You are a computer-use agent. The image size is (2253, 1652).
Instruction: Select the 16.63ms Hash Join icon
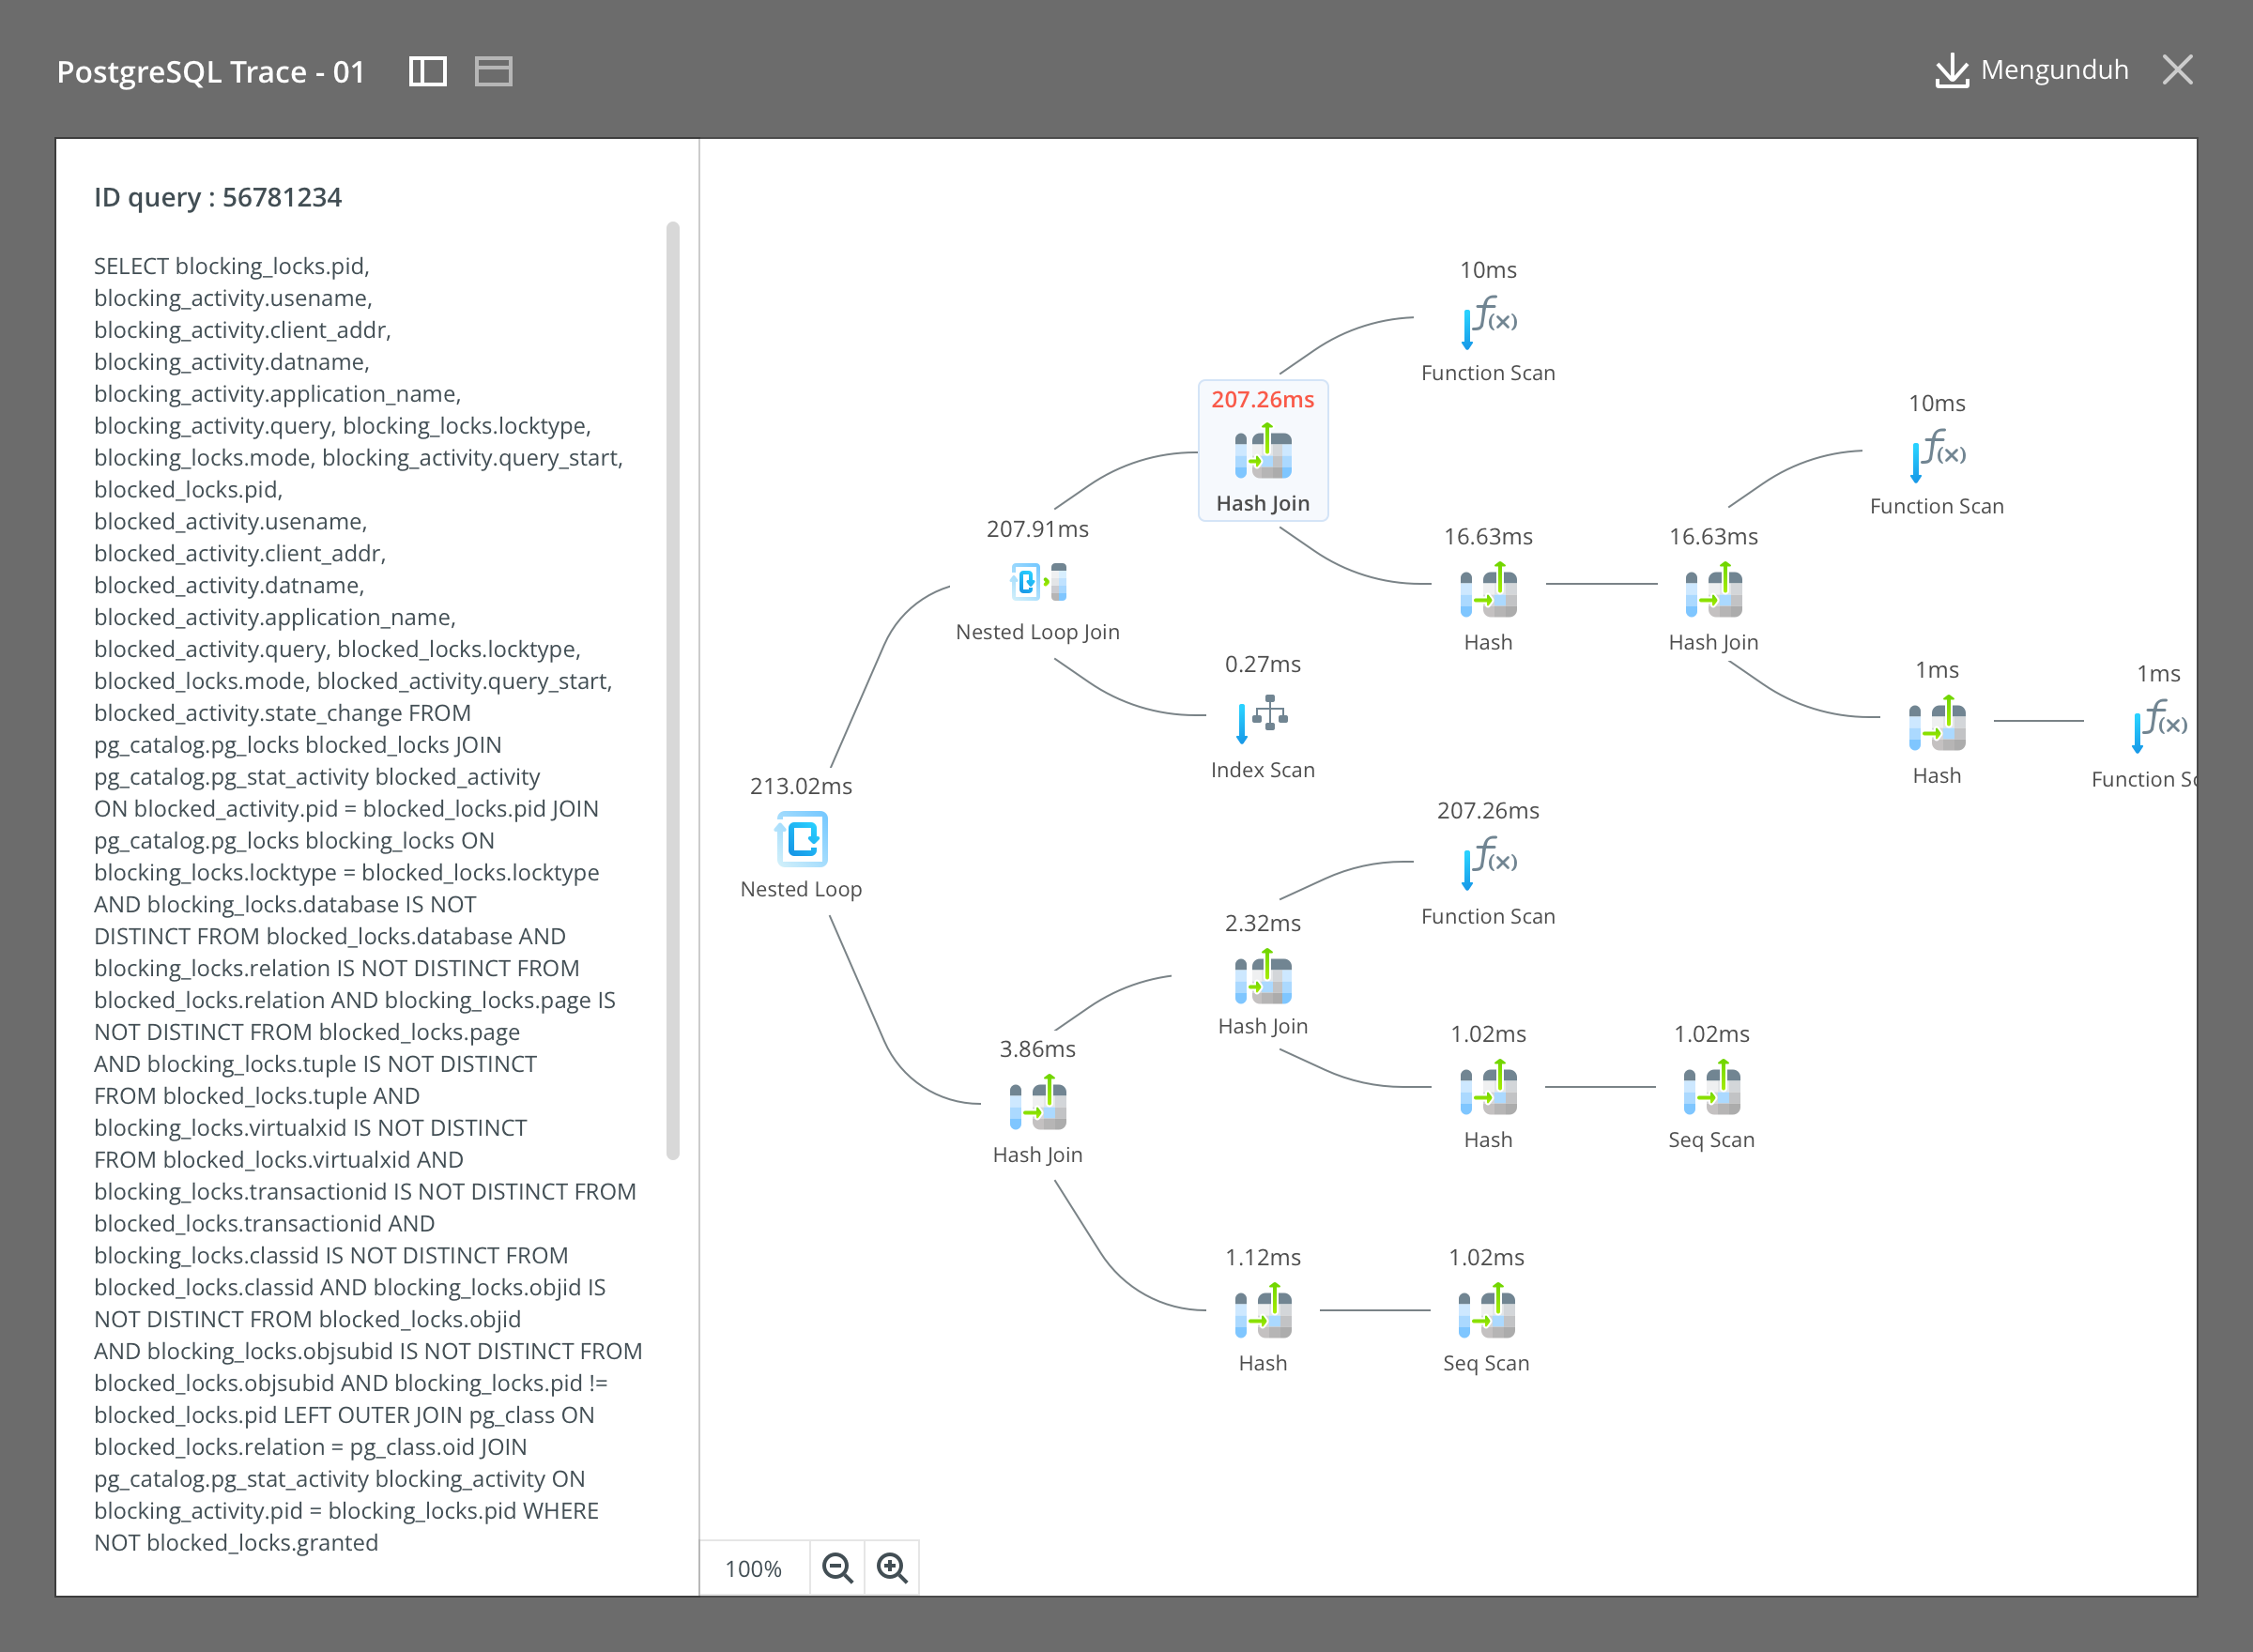coord(1713,590)
